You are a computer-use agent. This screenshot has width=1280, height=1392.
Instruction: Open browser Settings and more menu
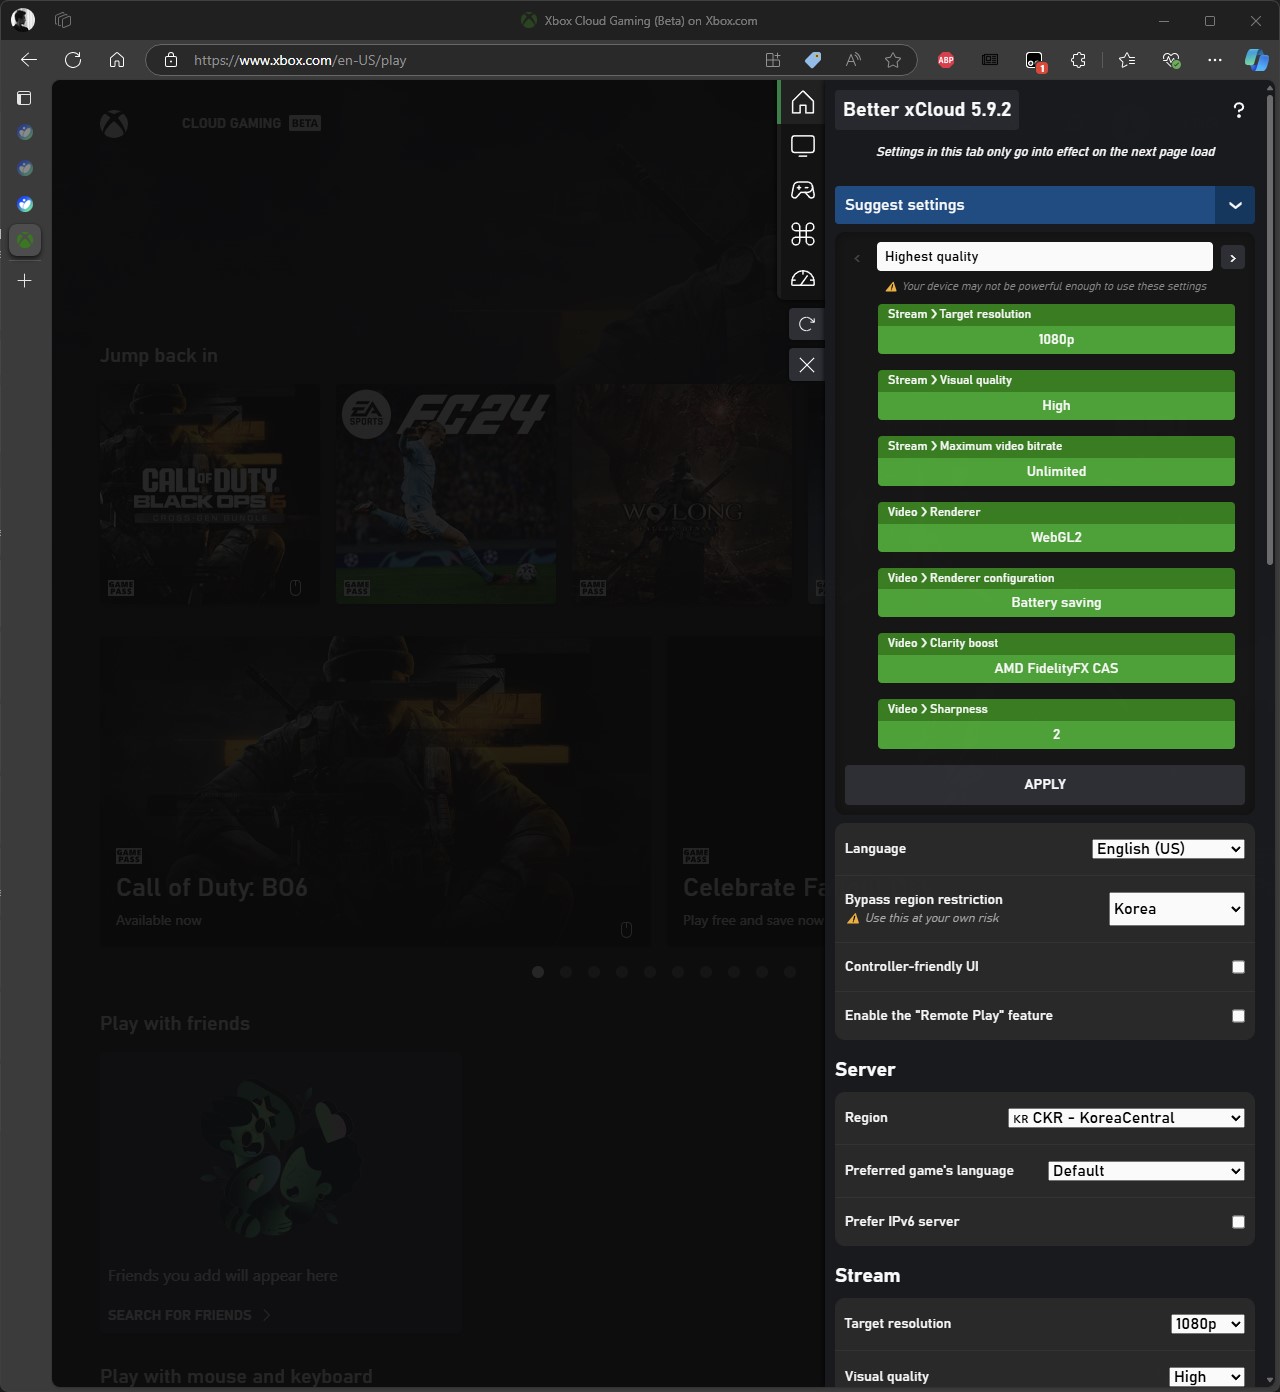pos(1215,60)
